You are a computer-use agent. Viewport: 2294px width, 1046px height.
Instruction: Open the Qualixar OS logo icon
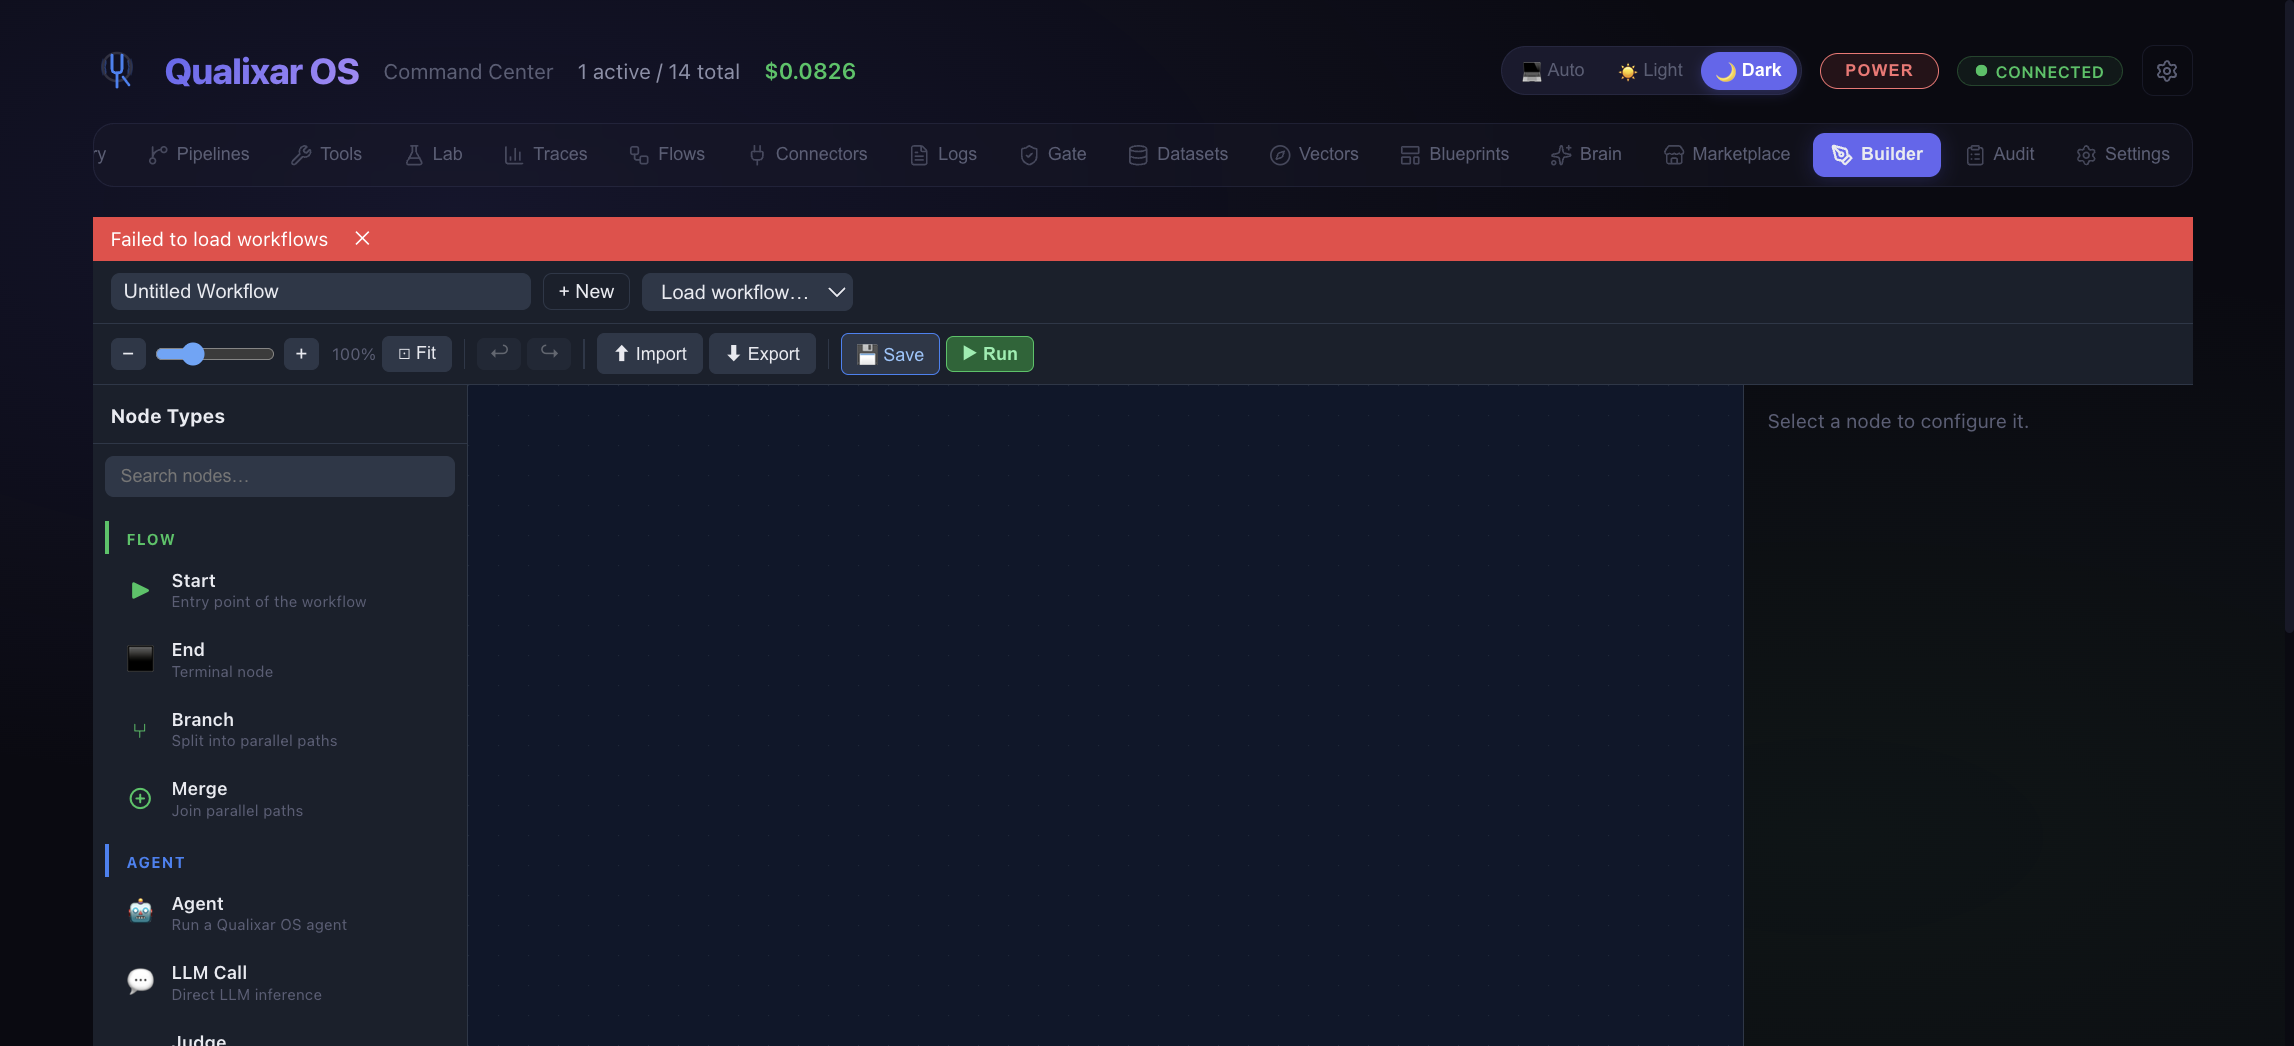pos(117,70)
